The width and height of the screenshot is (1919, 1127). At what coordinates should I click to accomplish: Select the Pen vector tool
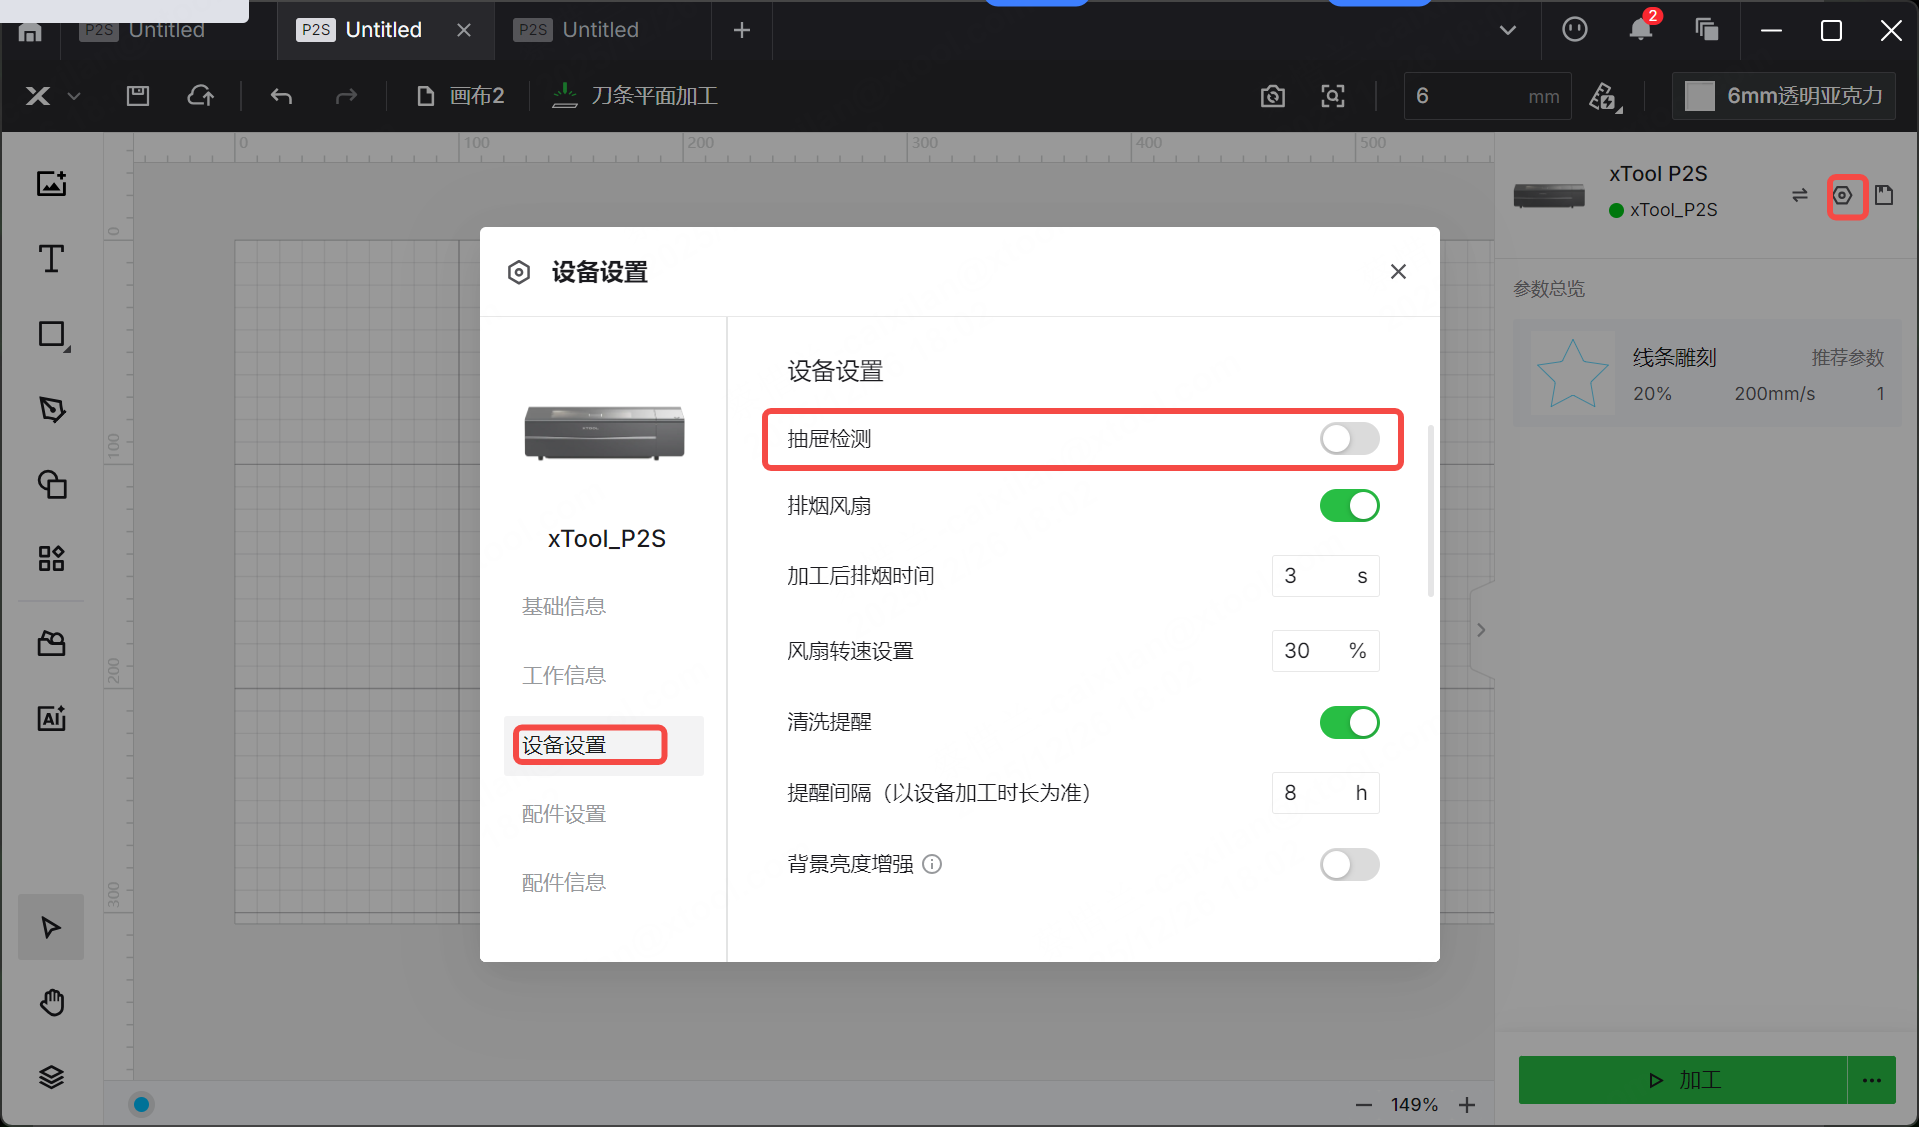[51, 409]
